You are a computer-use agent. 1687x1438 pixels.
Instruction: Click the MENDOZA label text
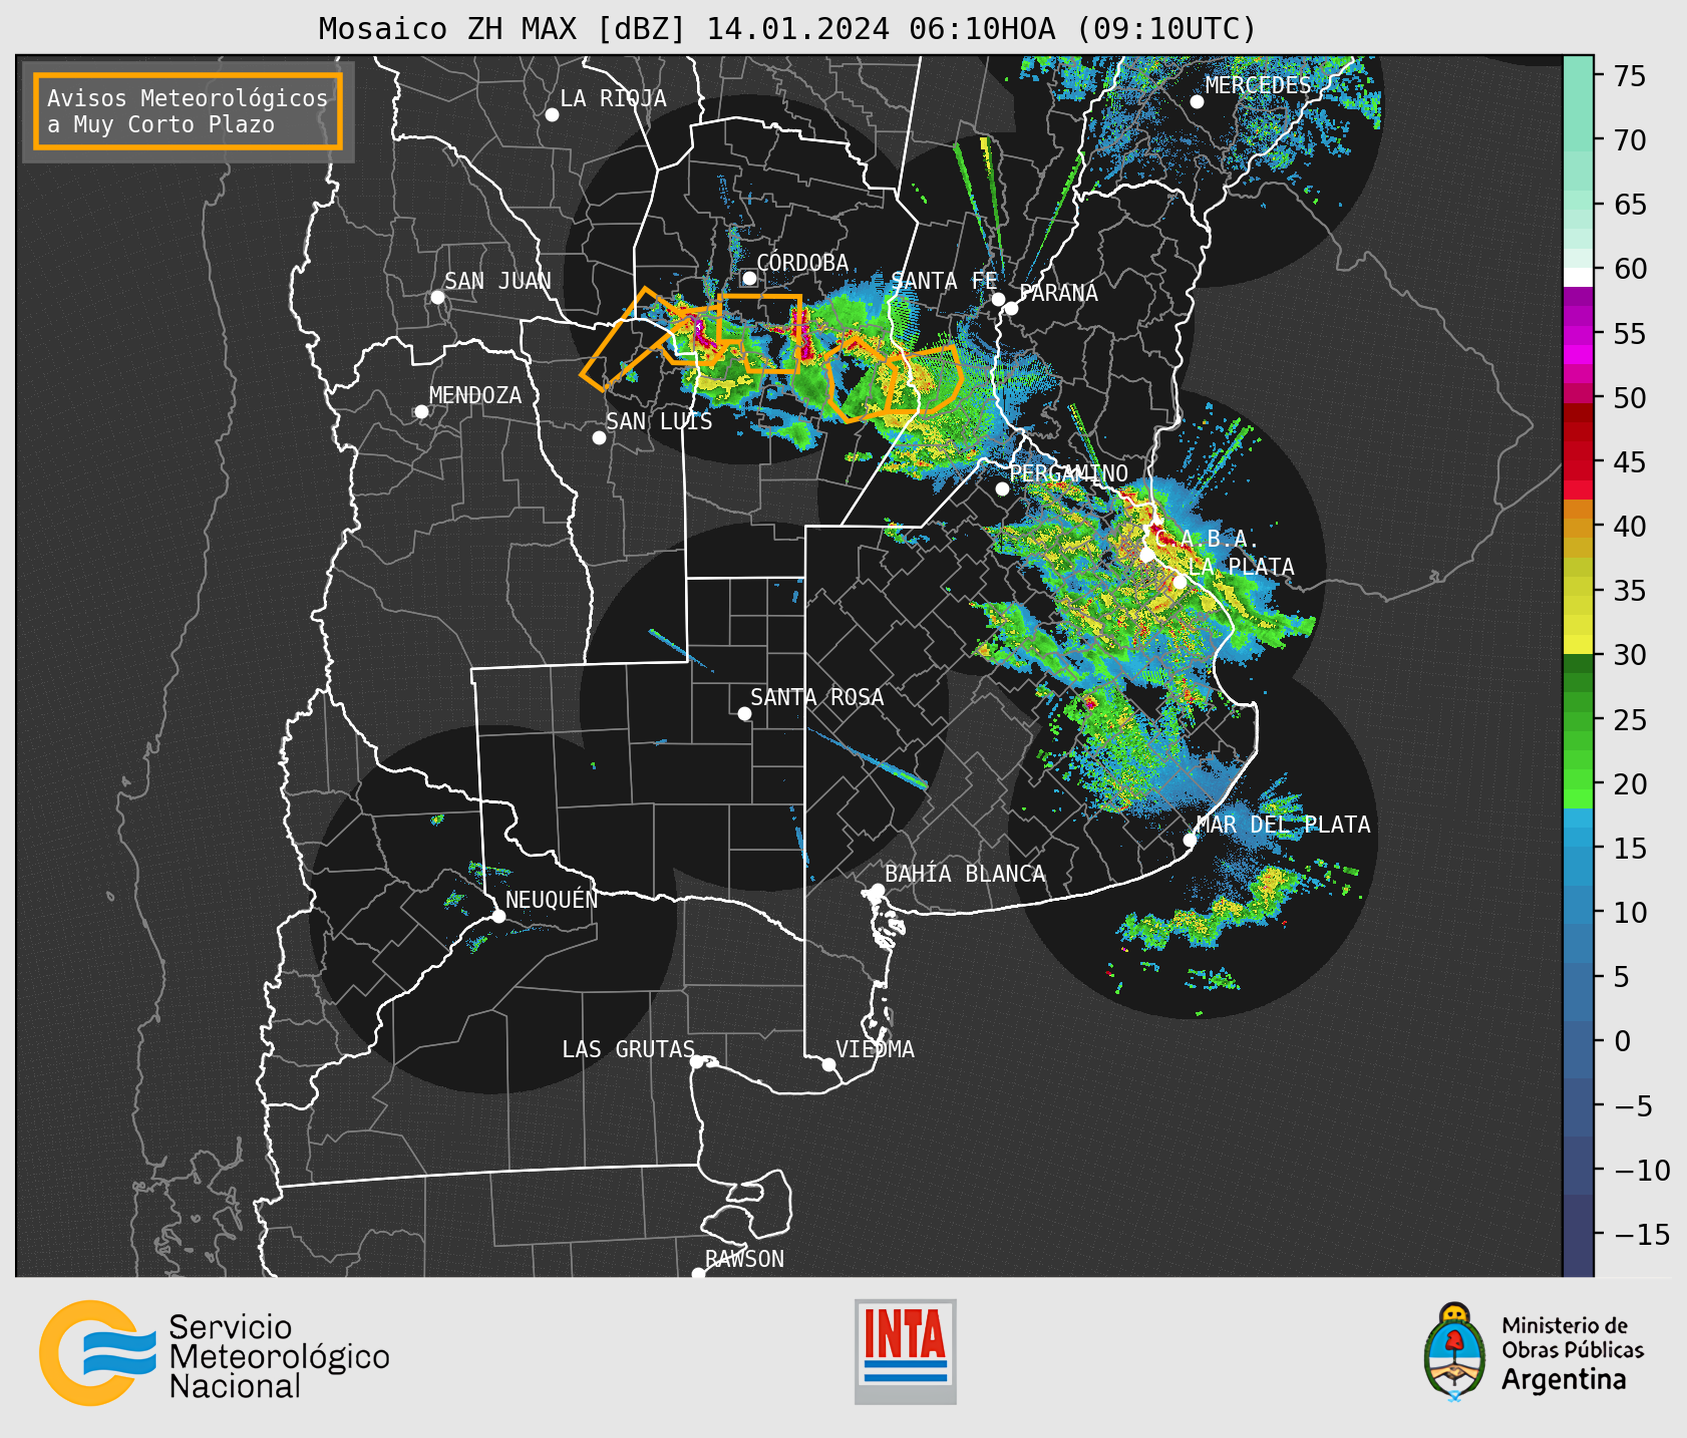pyautogui.click(x=475, y=395)
